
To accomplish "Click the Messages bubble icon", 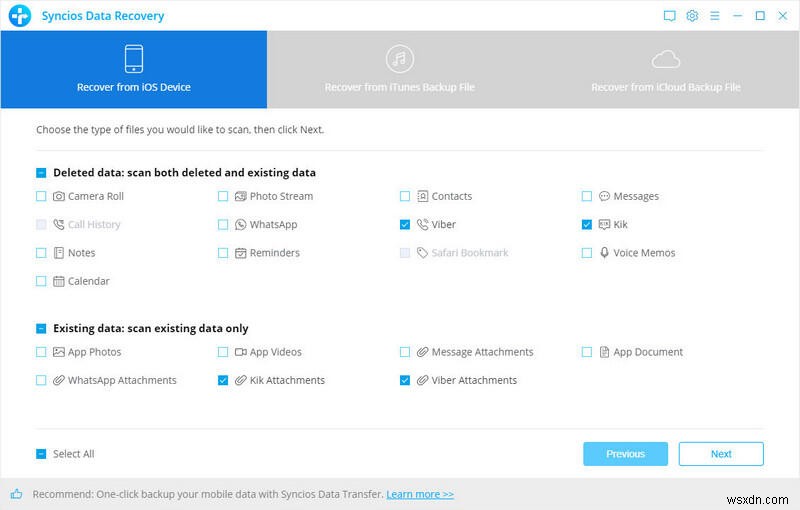I will [604, 196].
